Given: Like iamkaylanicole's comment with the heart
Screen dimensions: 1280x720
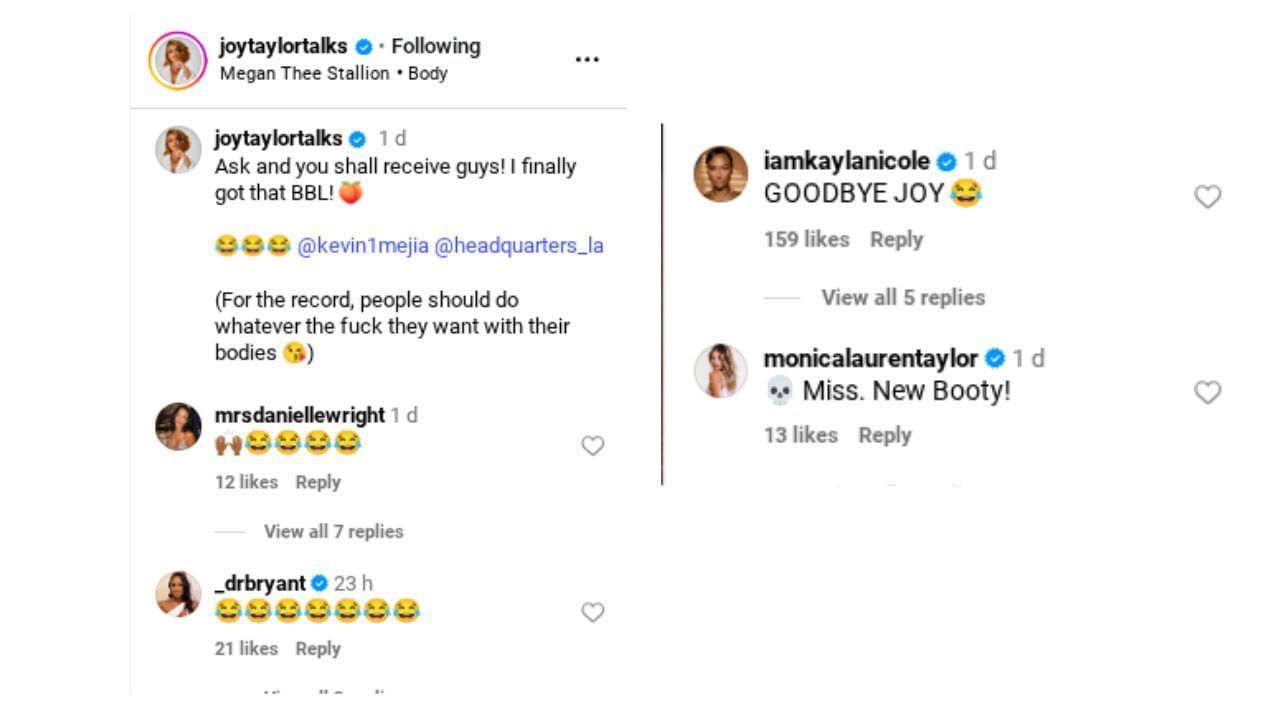Looking at the screenshot, I should click(x=1208, y=197).
